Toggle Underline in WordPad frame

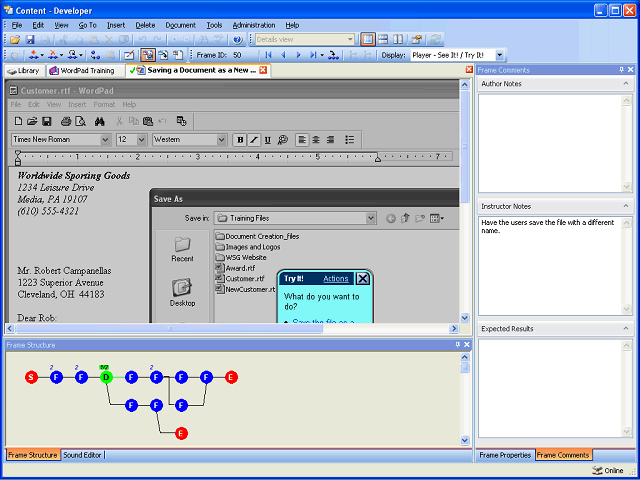point(267,140)
